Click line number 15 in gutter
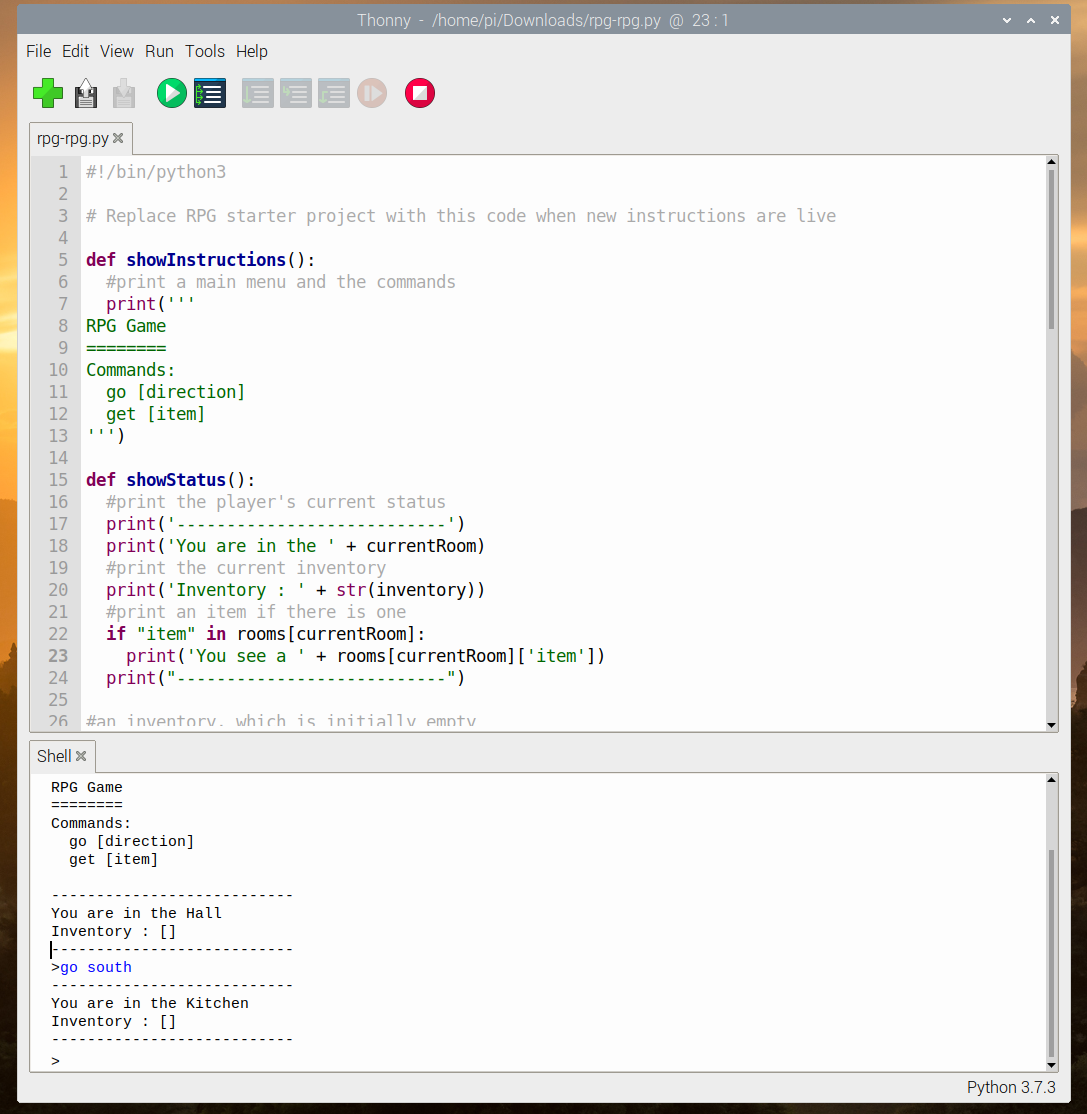Screen dimensions: 1087x1114 pos(58,480)
